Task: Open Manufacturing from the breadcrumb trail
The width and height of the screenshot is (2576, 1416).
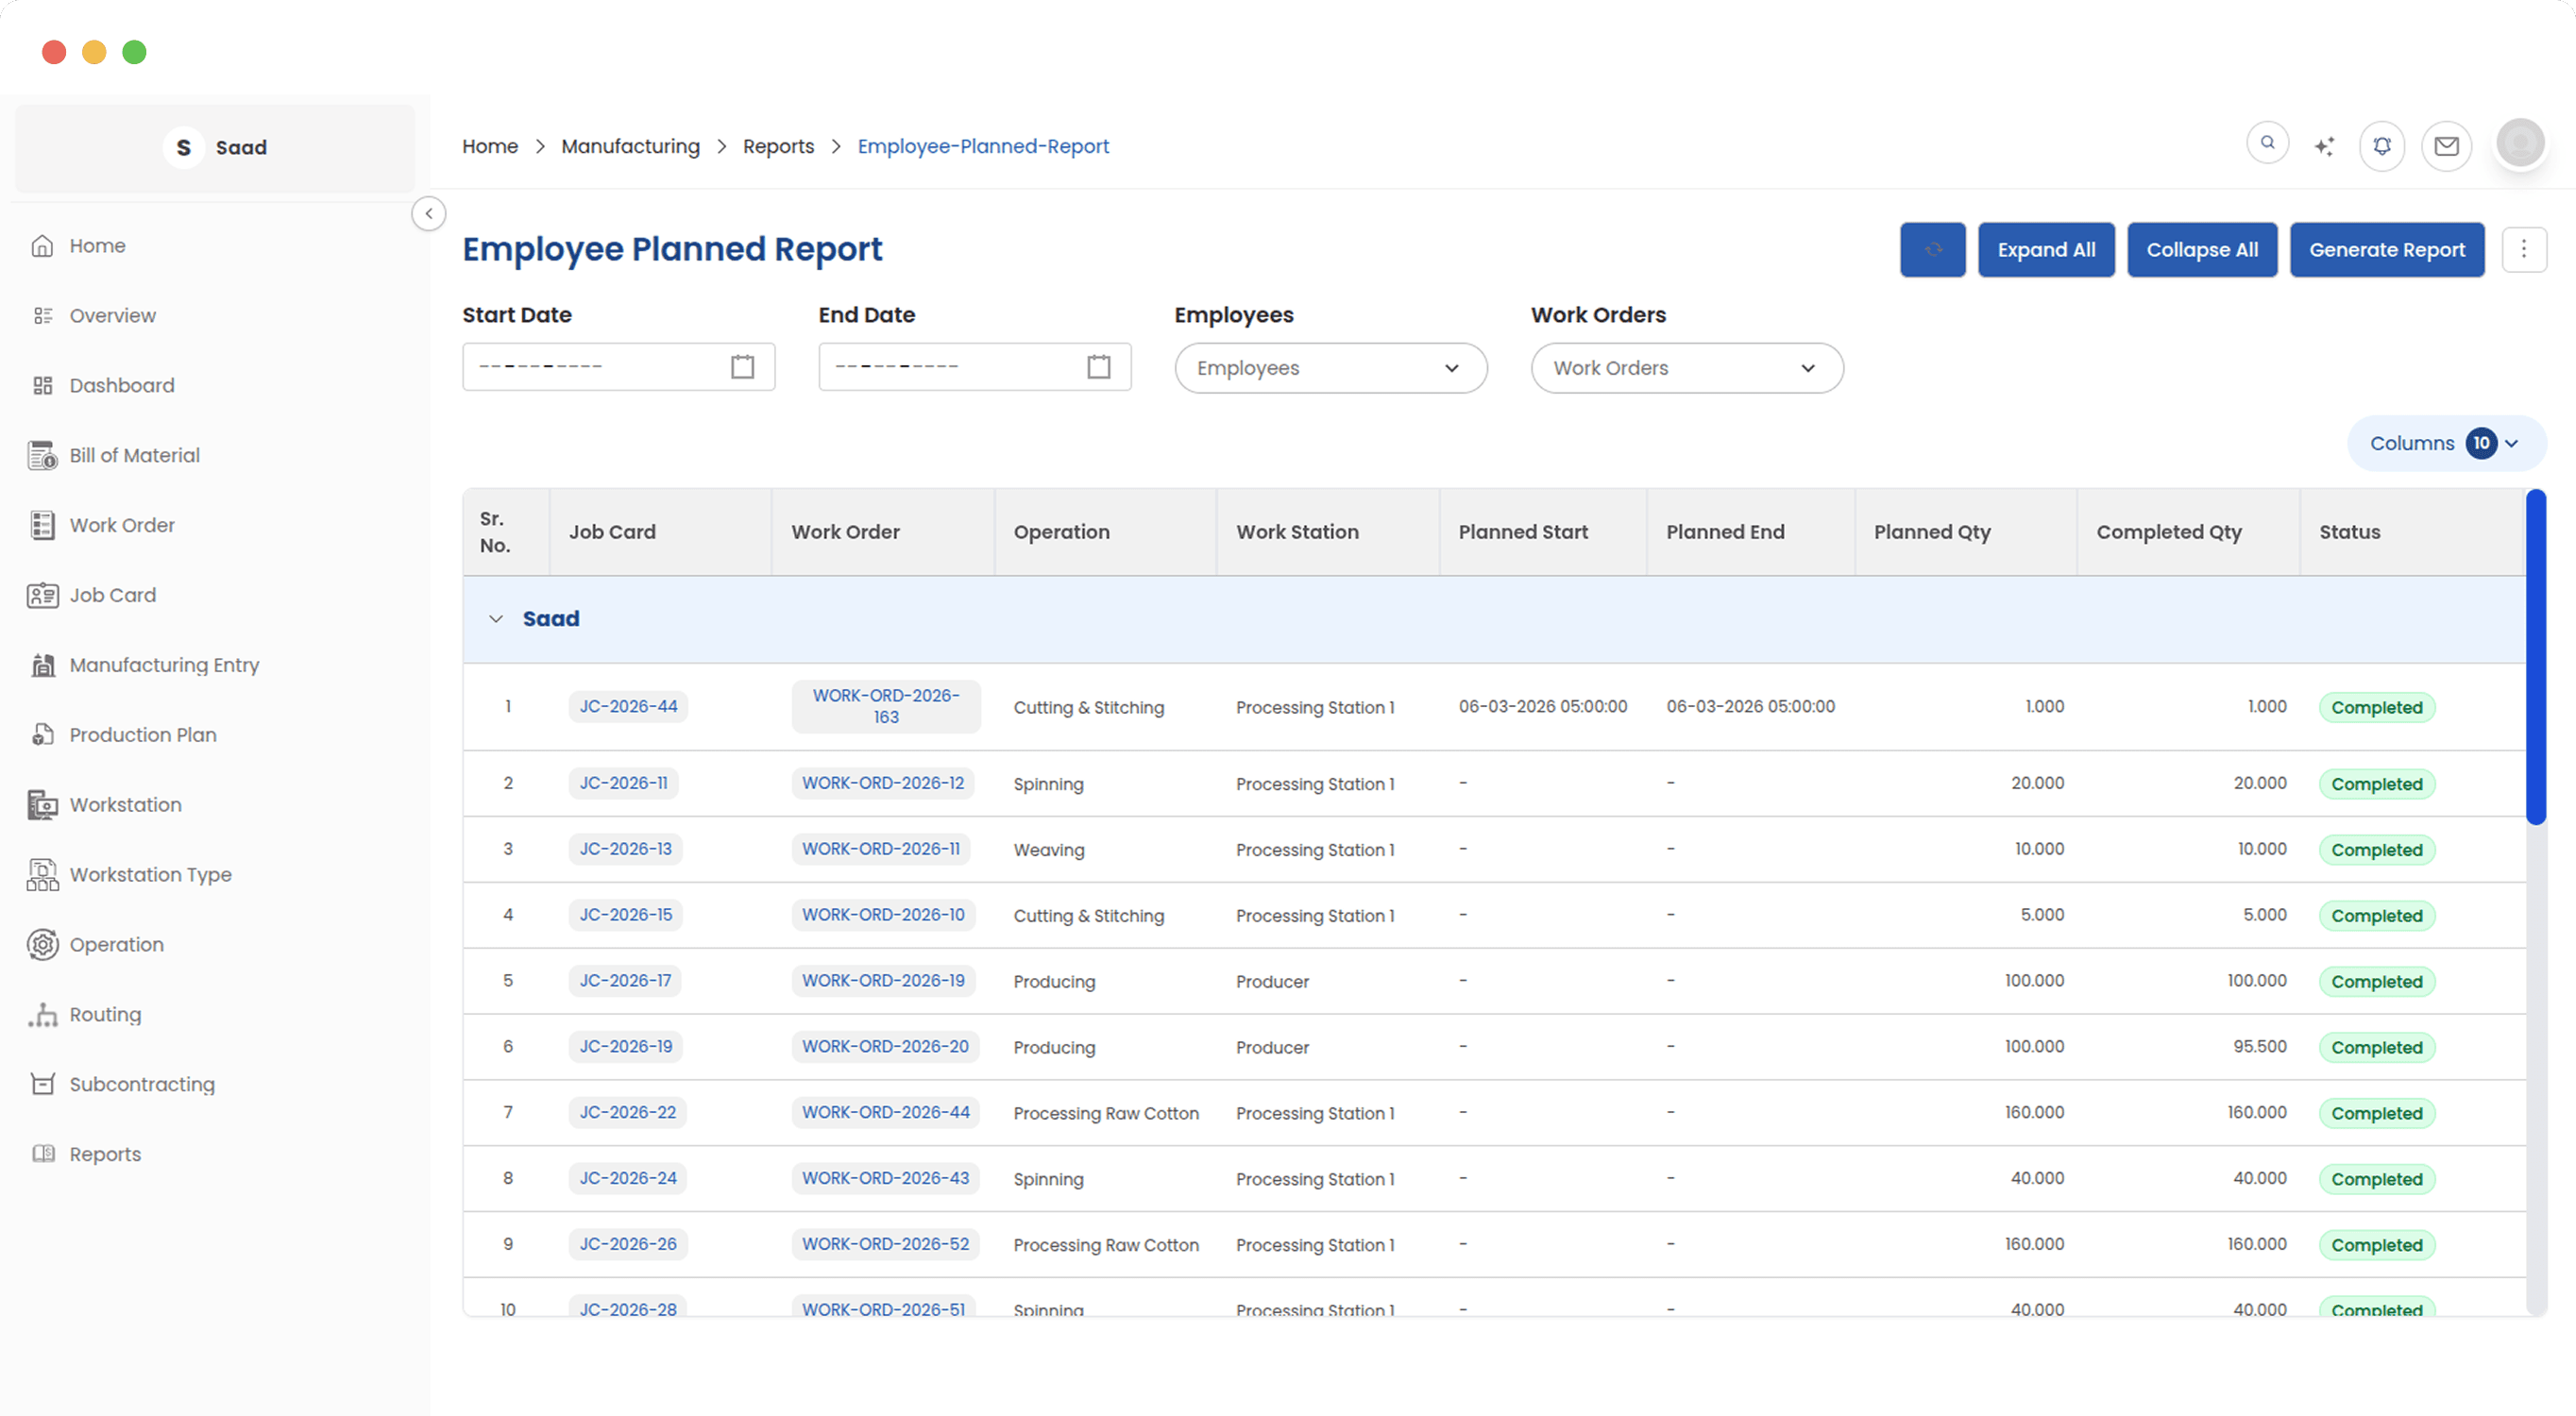Action: [x=631, y=146]
